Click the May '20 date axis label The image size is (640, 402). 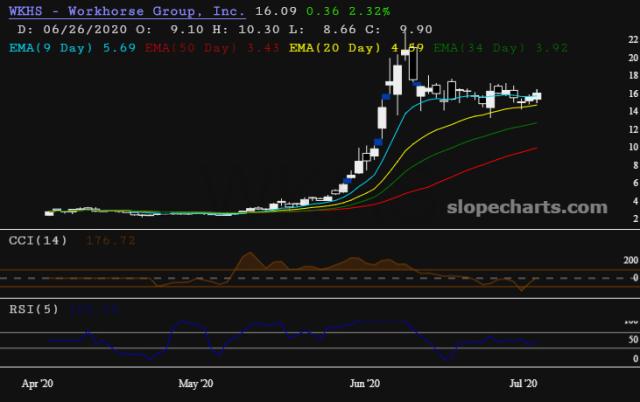tap(196, 383)
